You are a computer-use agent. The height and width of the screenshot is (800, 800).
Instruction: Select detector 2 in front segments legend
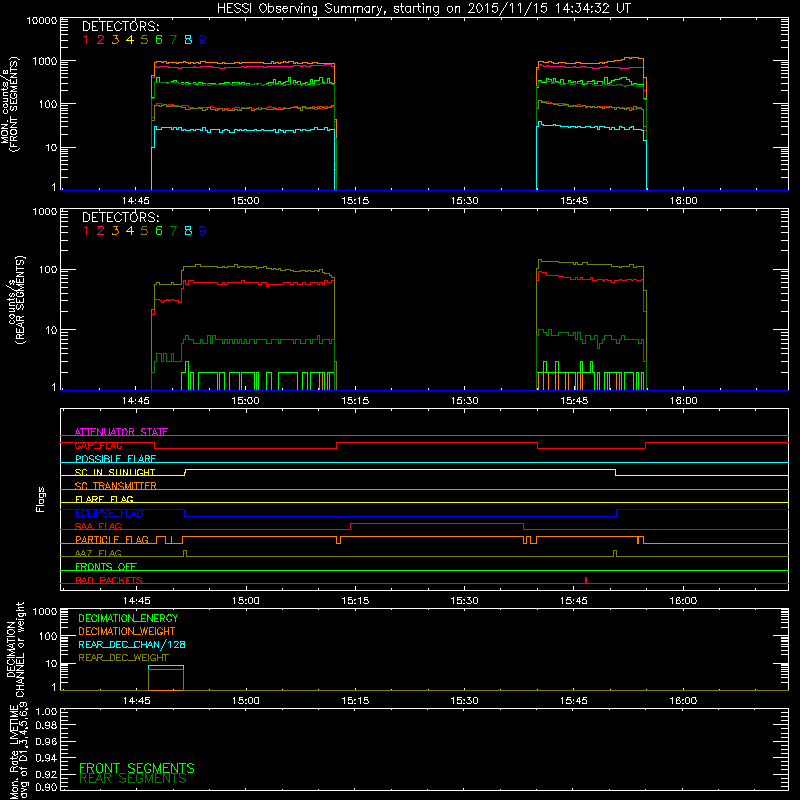coord(101,40)
